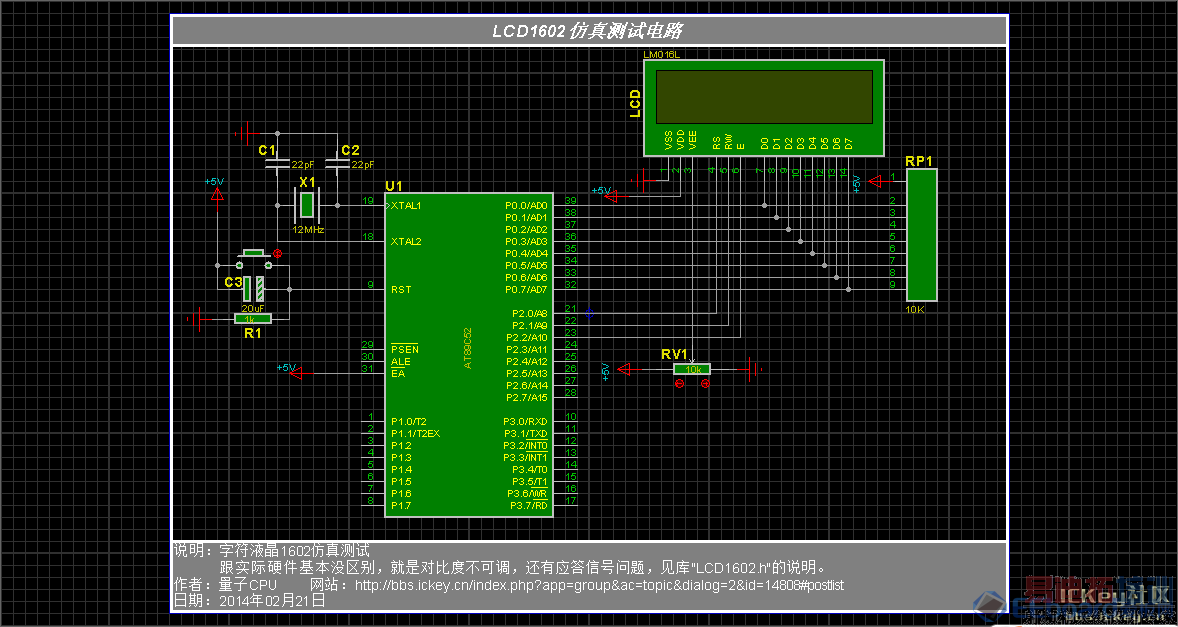Click the P1.0/T2 pin label
The width and height of the screenshot is (1178, 627).
pyautogui.click(x=409, y=421)
